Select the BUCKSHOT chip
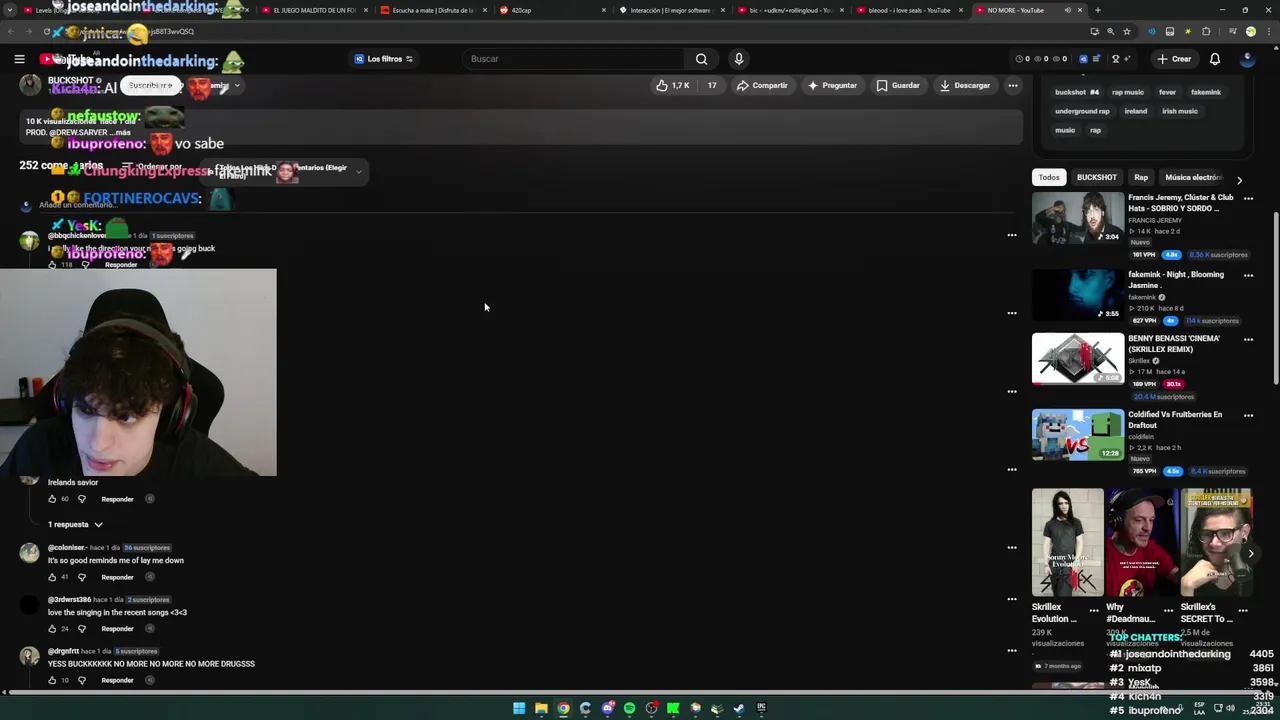The width and height of the screenshot is (1280, 720). [1096, 177]
